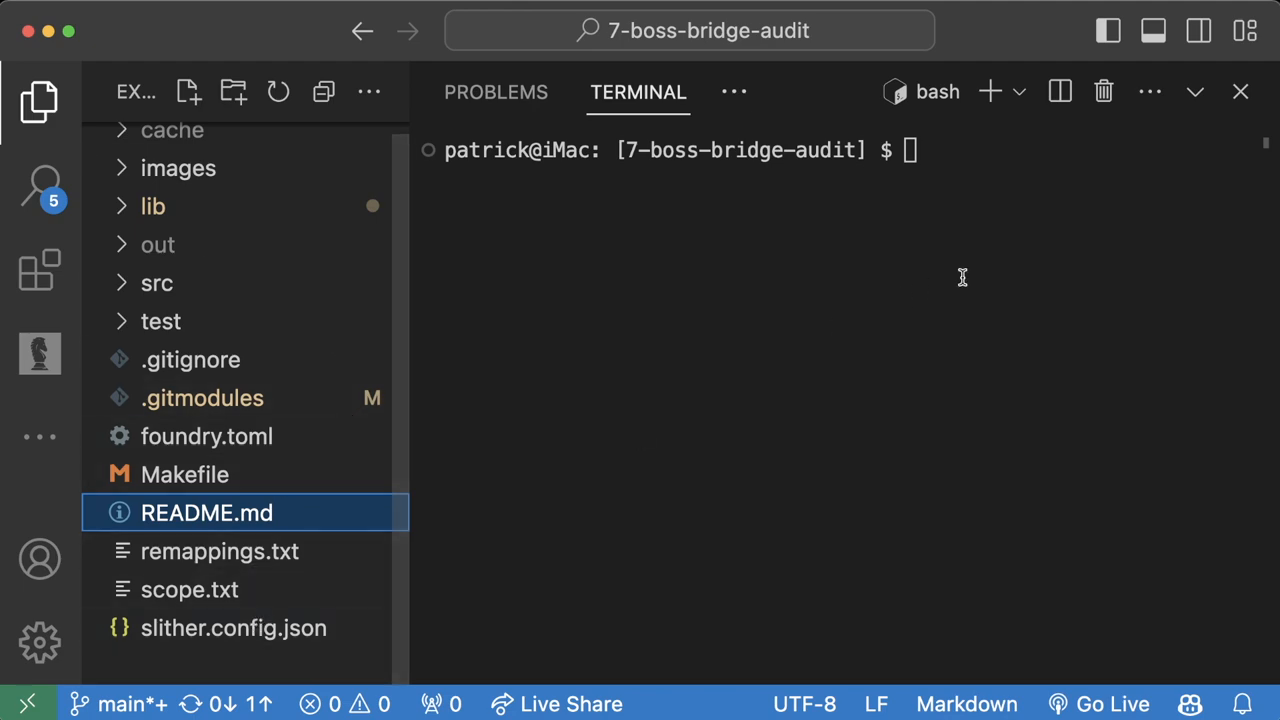This screenshot has height=720, width=1280.
Task: Toggle the bottom panel layout button
Action: coord(1153,31)
